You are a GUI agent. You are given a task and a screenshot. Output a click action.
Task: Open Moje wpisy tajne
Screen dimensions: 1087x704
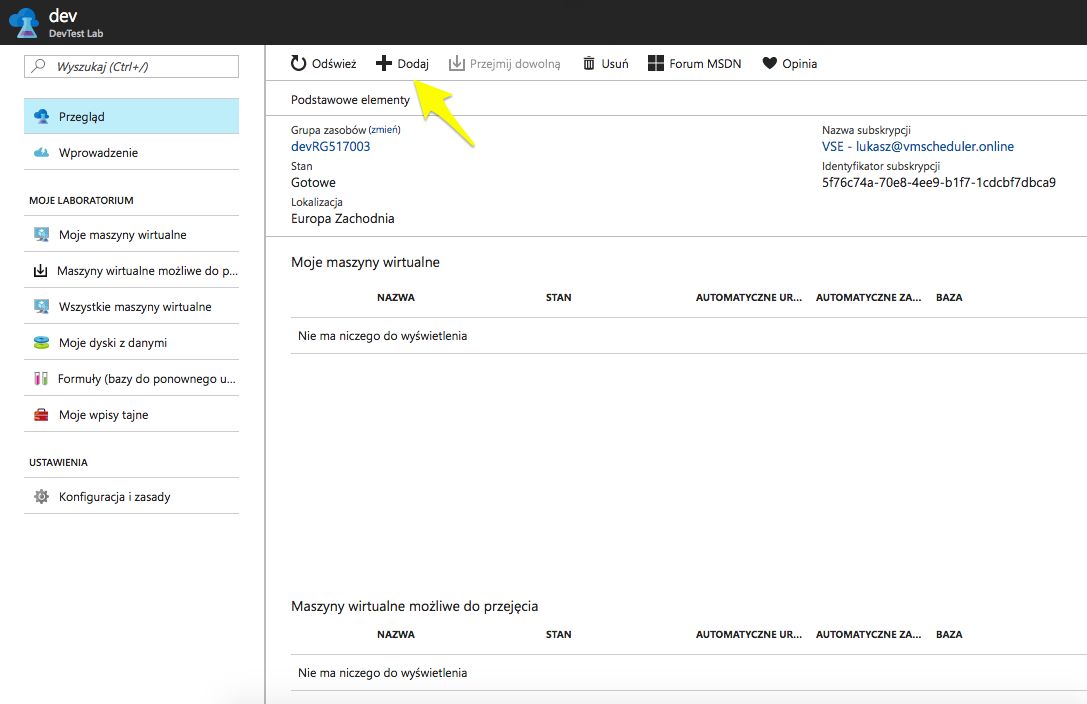[x=132, y=414]
